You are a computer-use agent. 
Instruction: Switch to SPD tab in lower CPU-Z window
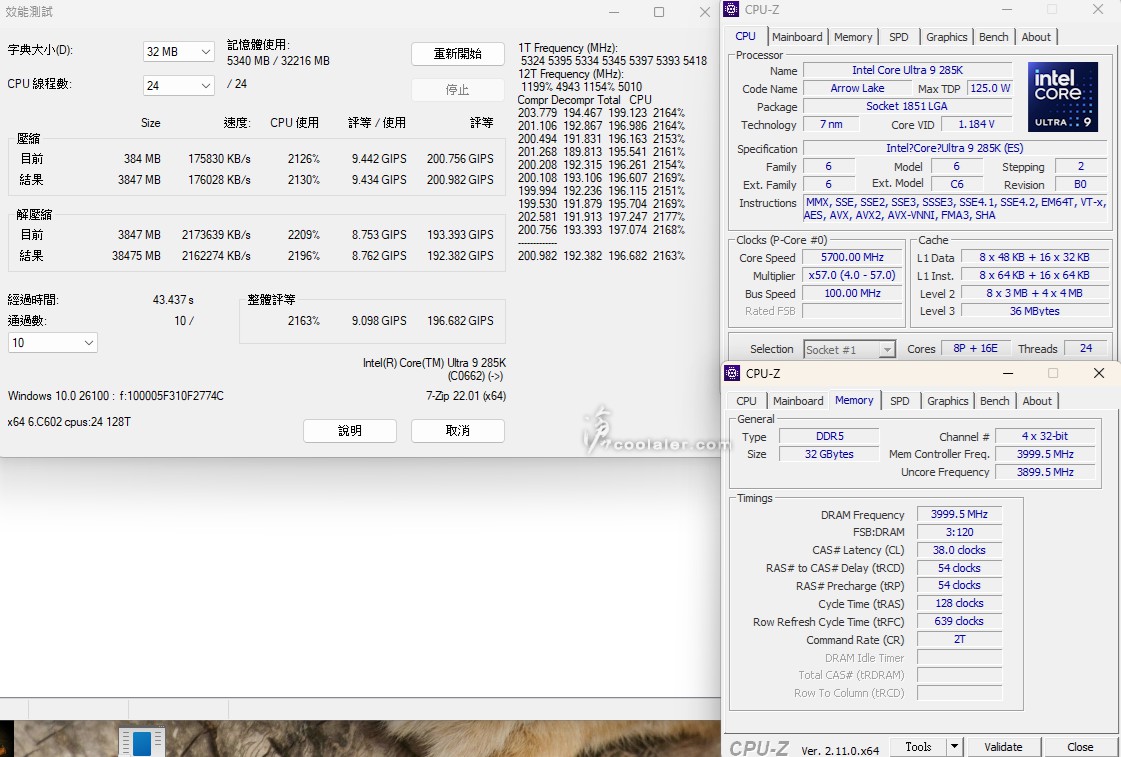pos(899,401)
